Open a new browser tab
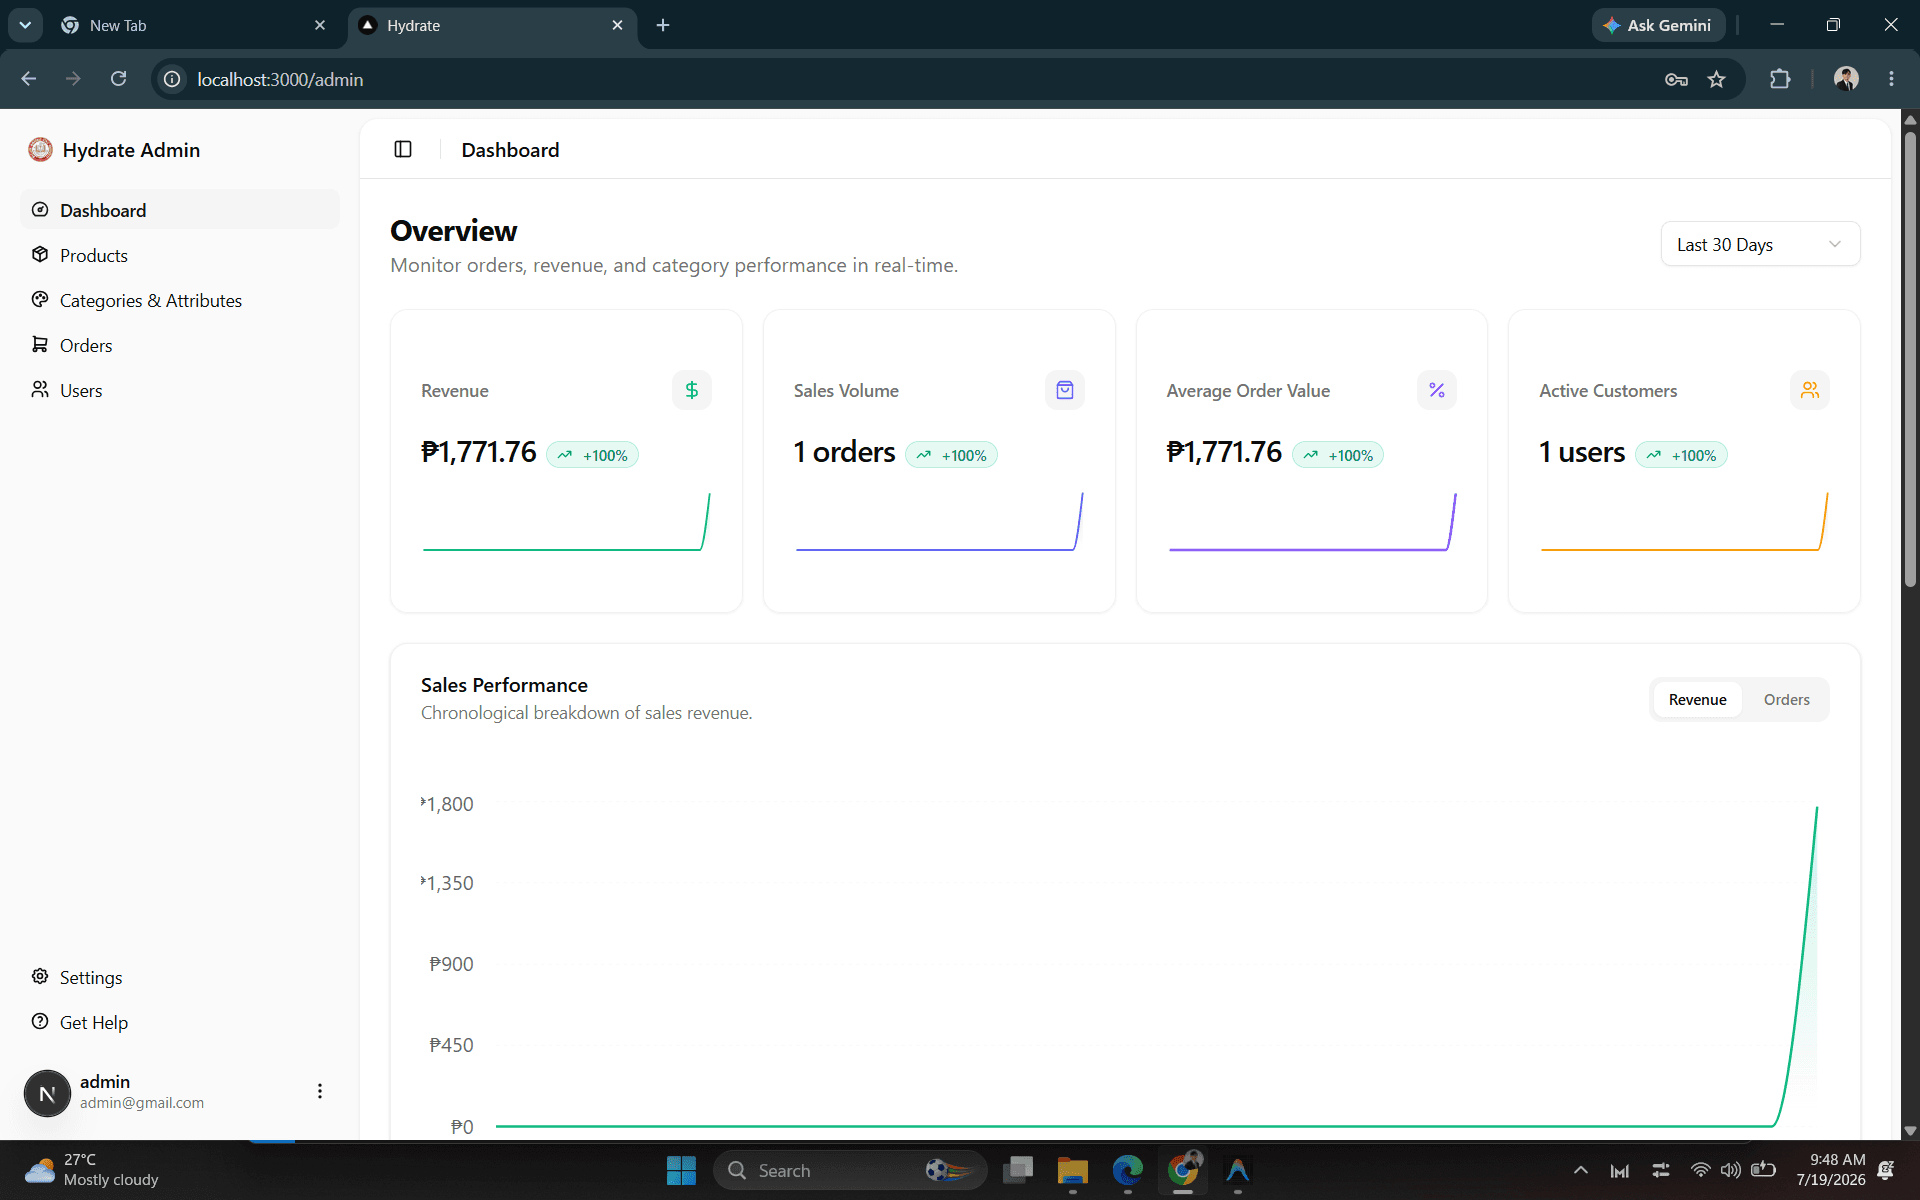1920x1200 pixels. coord(663,25)
